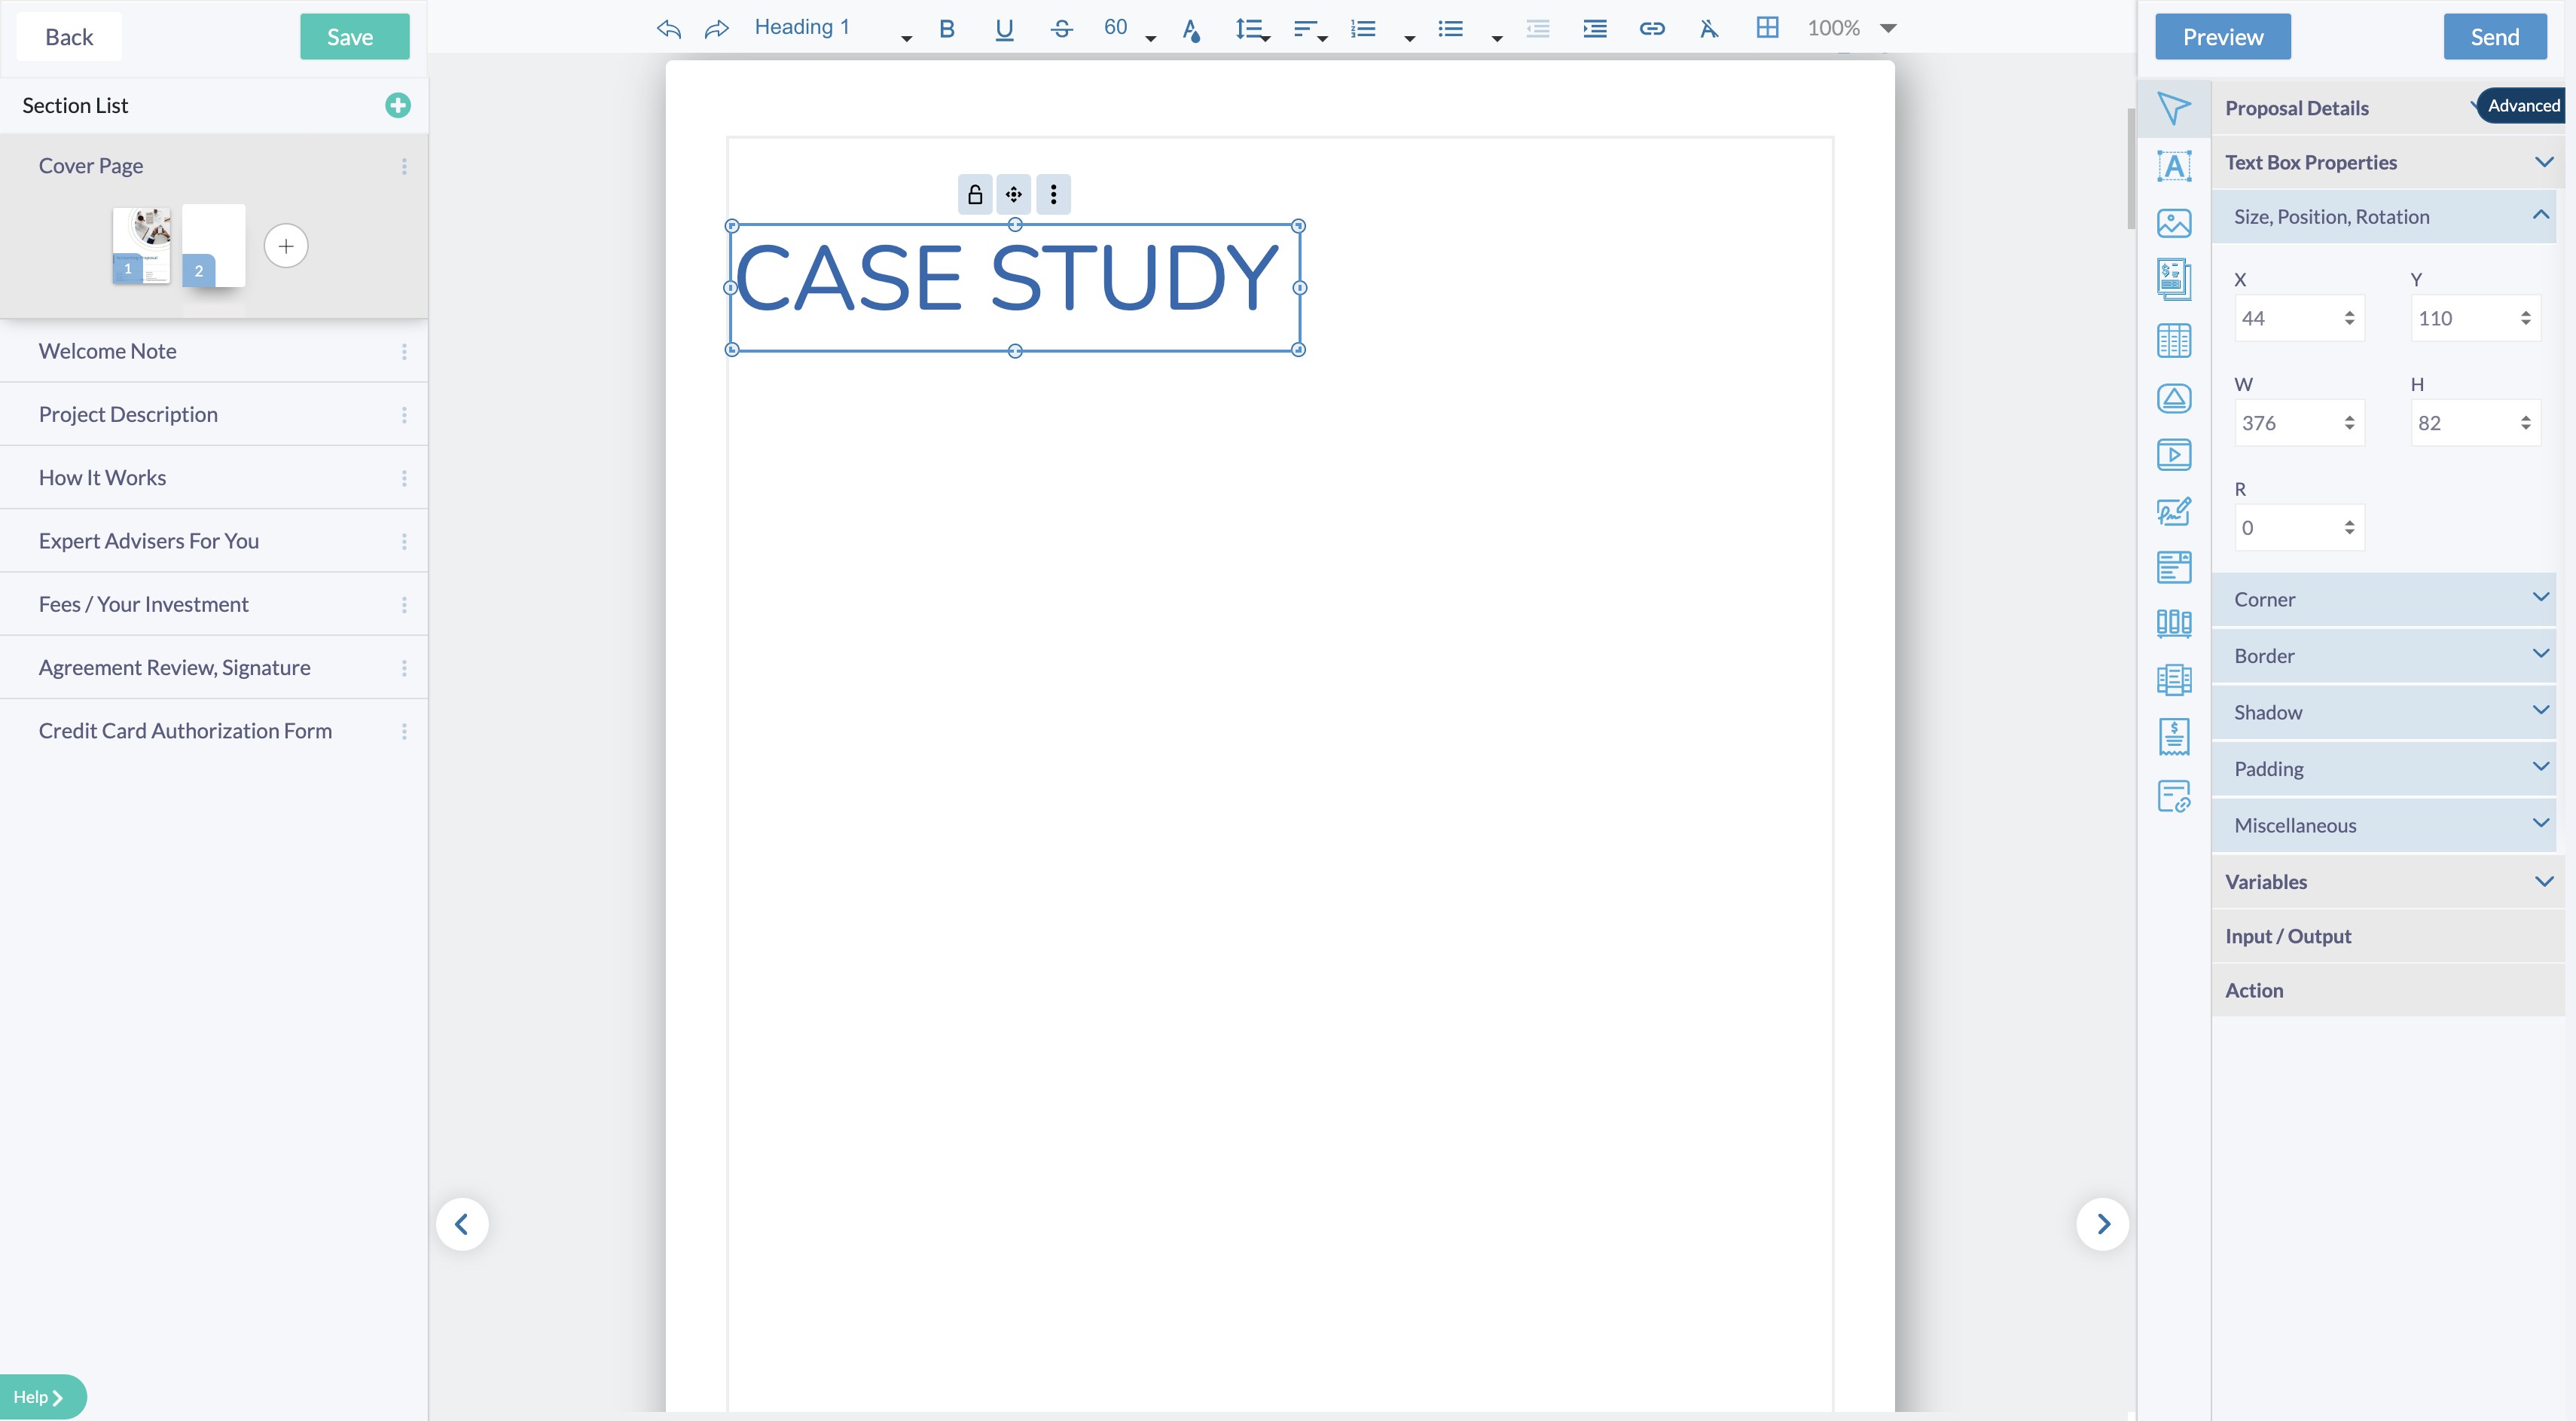Toggle underline formatting
The image size is (2576, 1421).
tap(1004, 29)
